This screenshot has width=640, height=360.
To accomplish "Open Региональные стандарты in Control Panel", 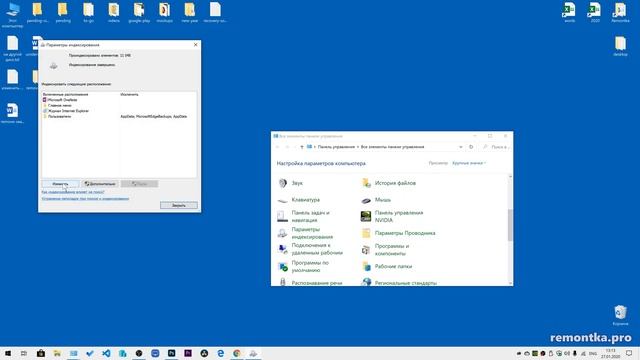I will [399, 282].
